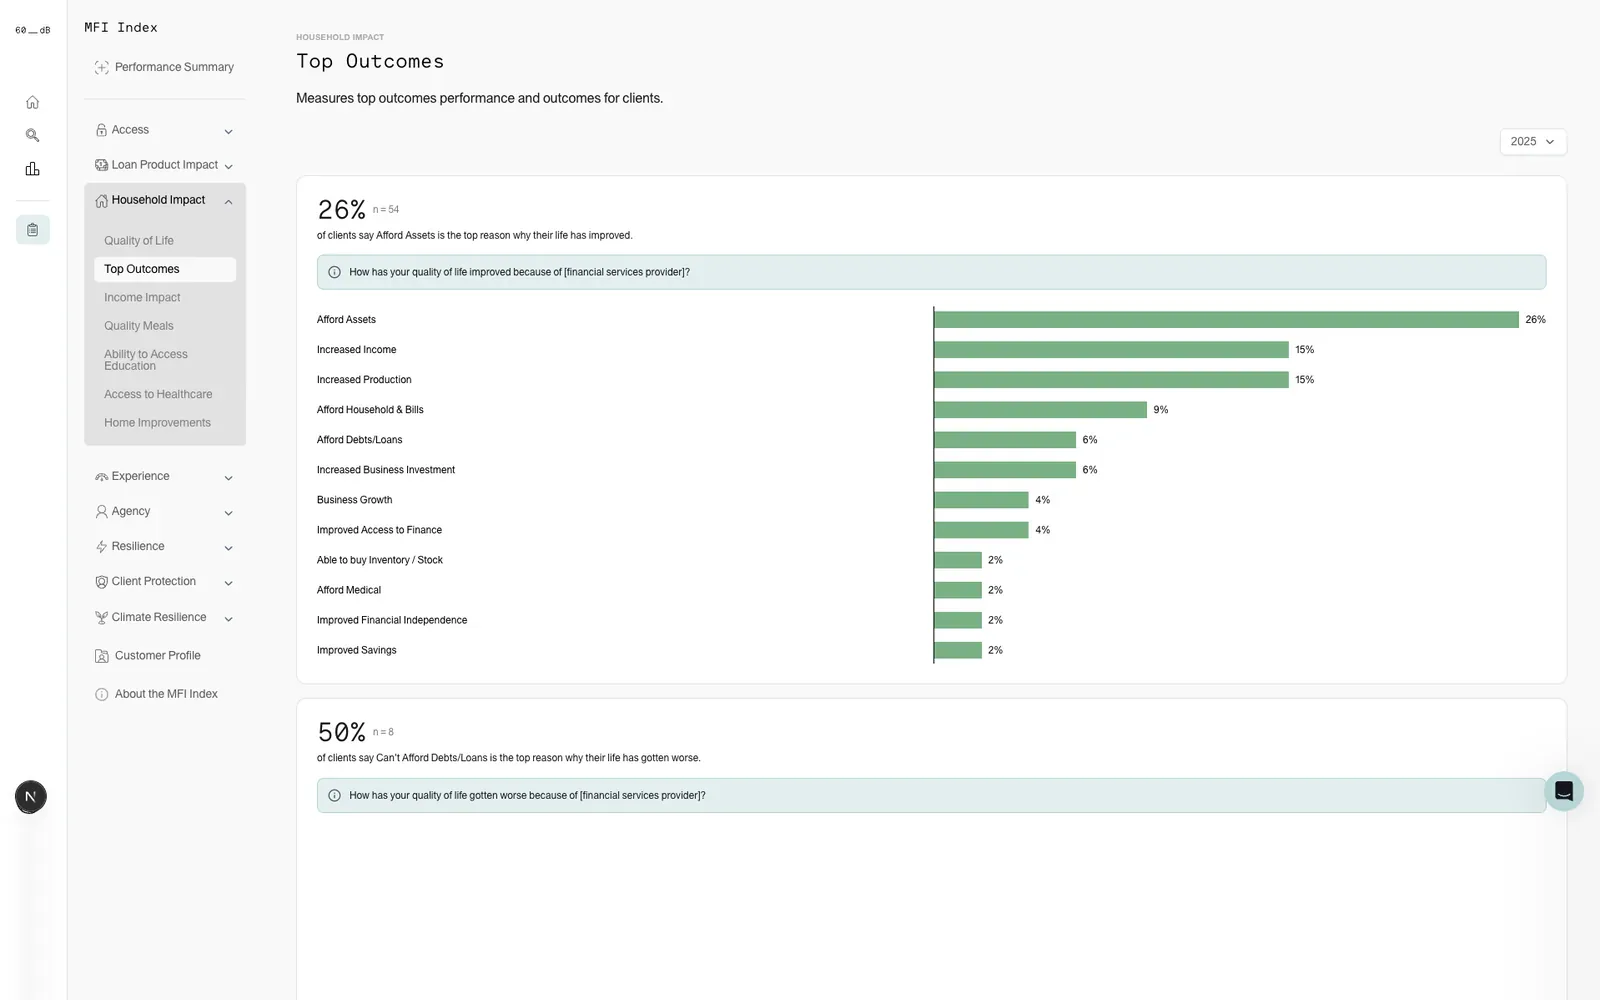Click the Climate Resilience plant icon
The height and width of the screenshot is (1000, 1600).
coord(101,618)
